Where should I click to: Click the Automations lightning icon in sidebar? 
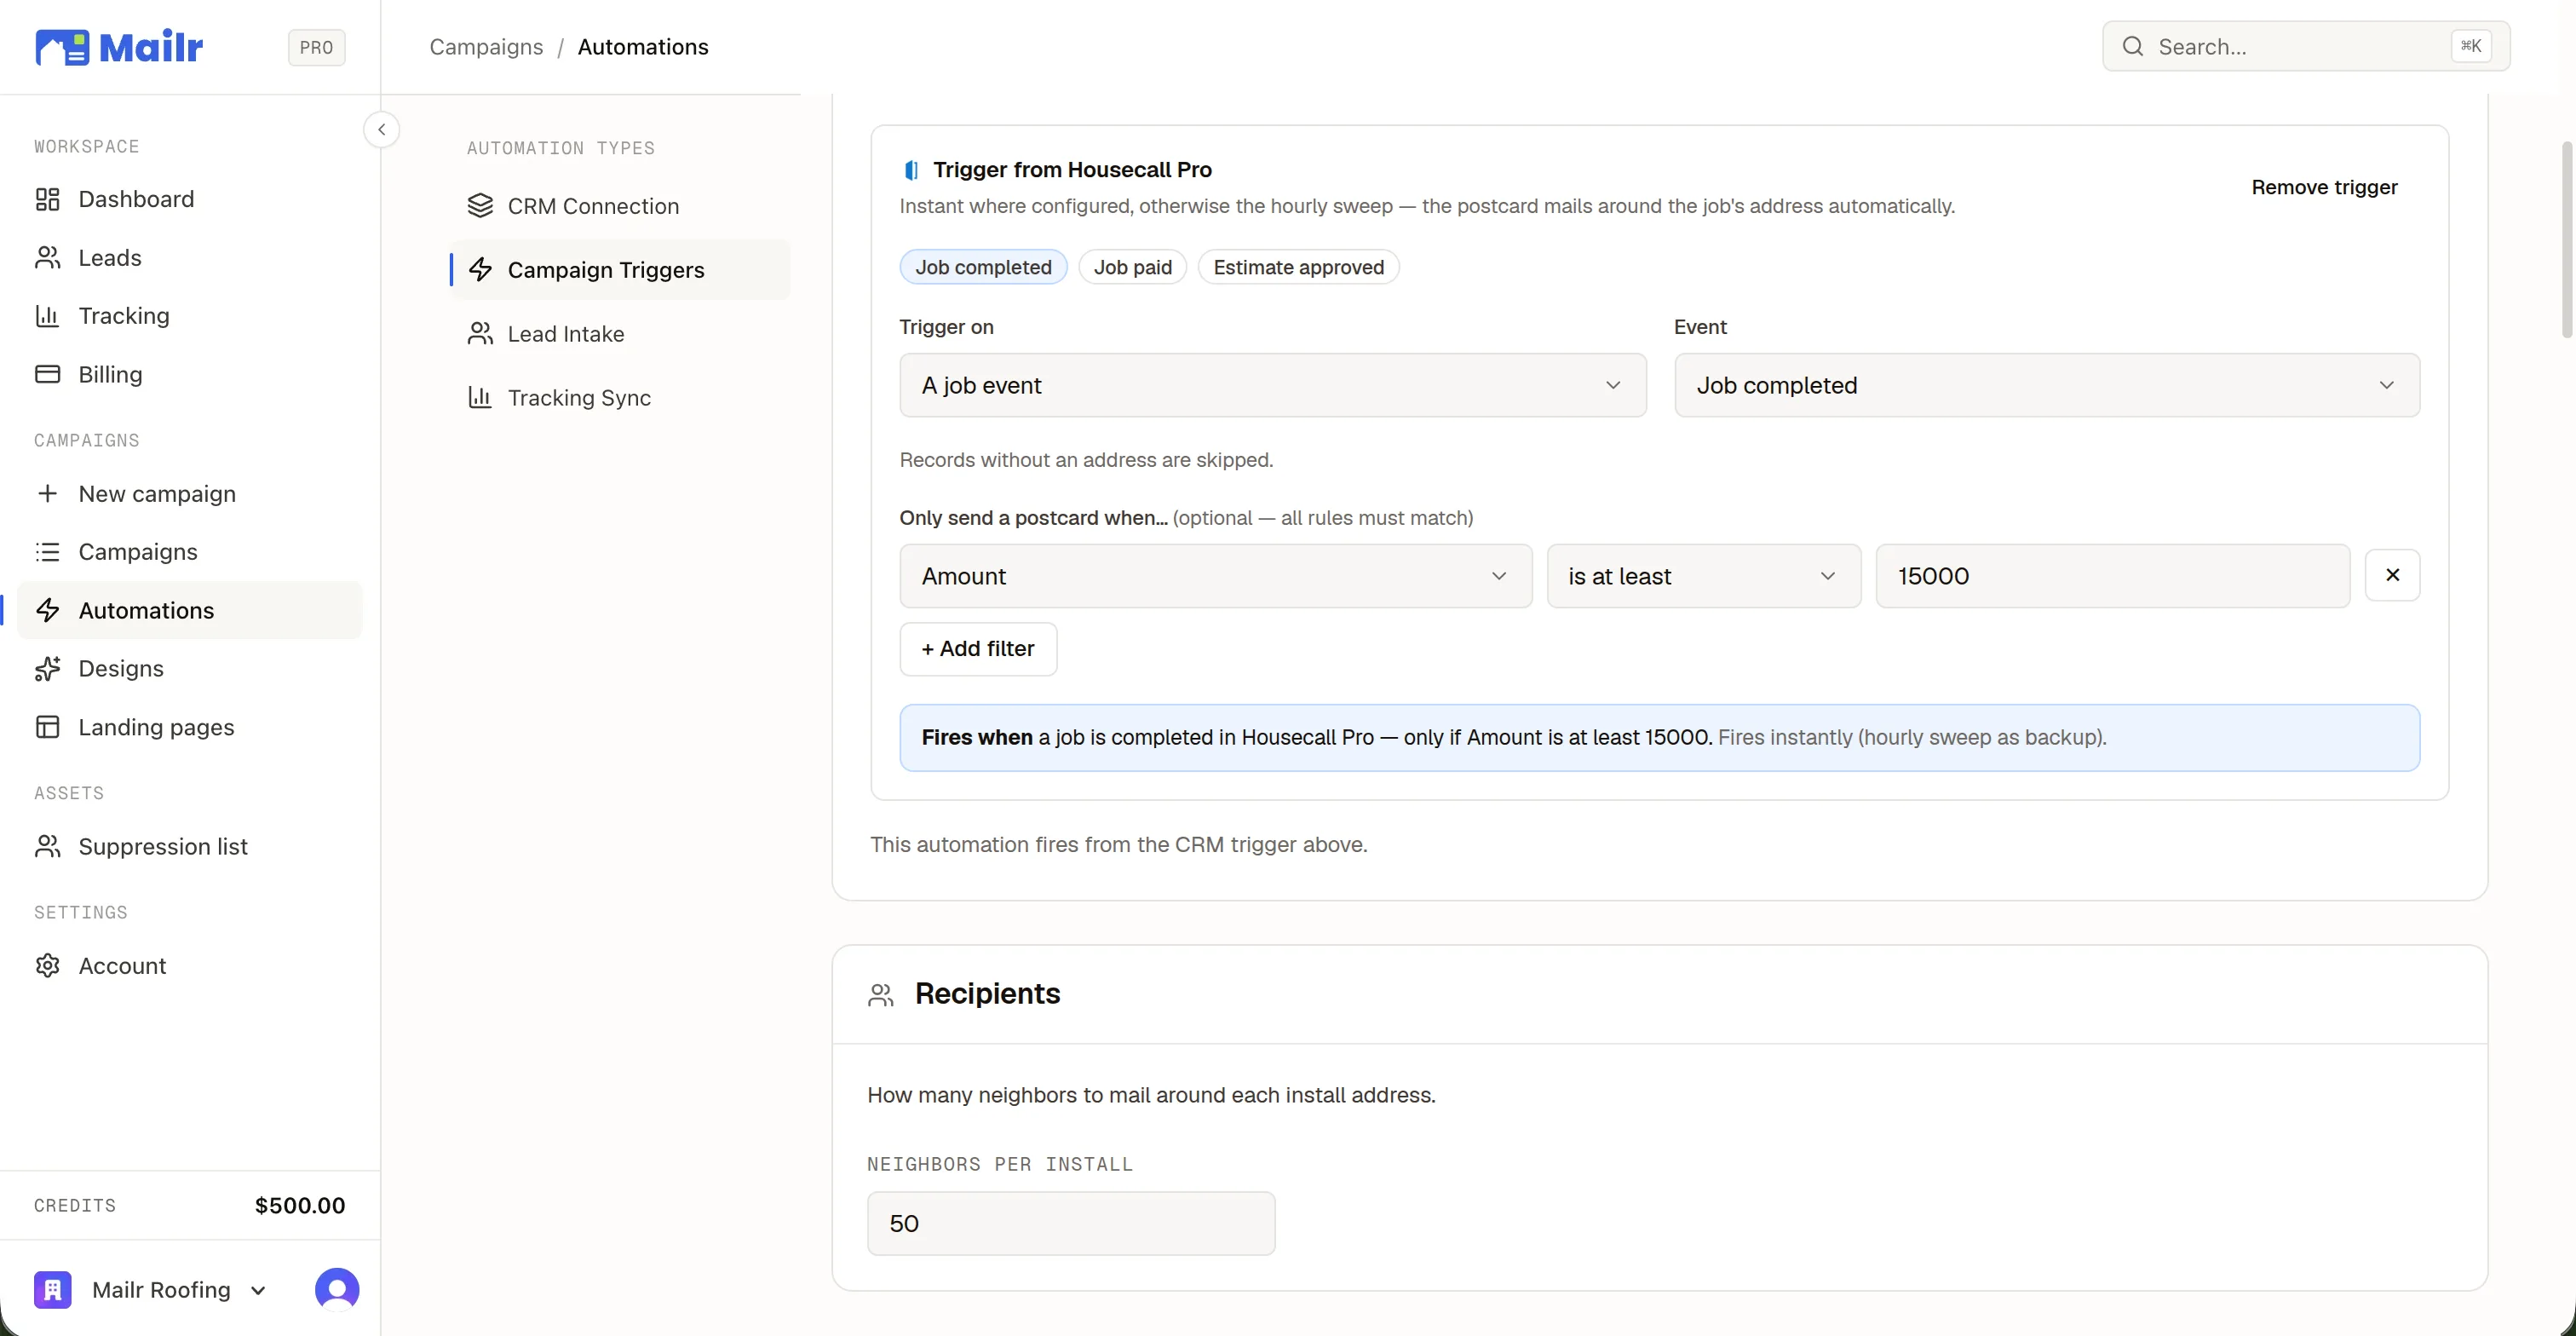[47, 610]
